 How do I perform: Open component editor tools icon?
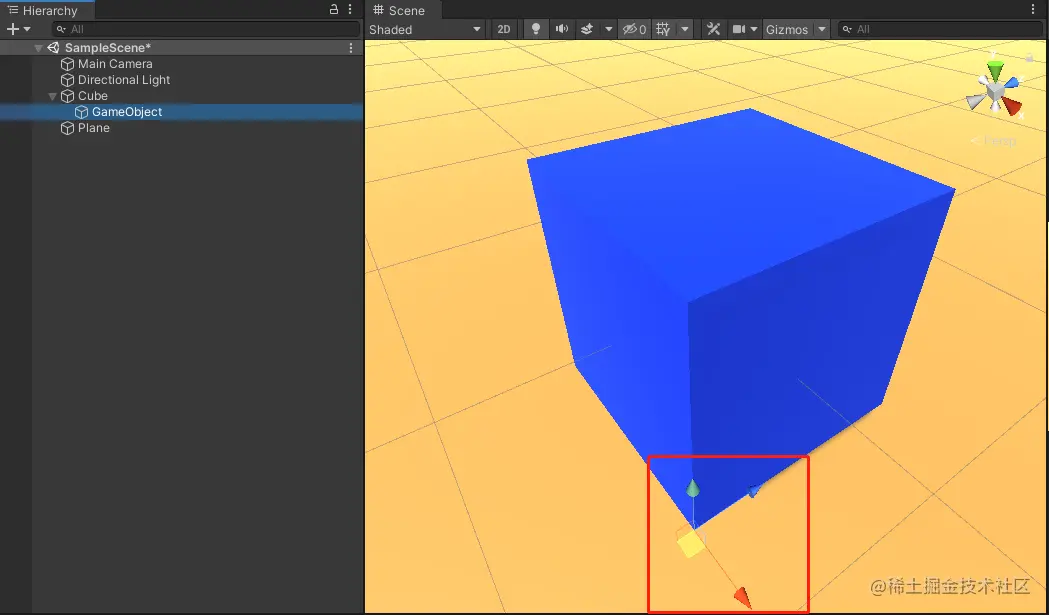713,29
